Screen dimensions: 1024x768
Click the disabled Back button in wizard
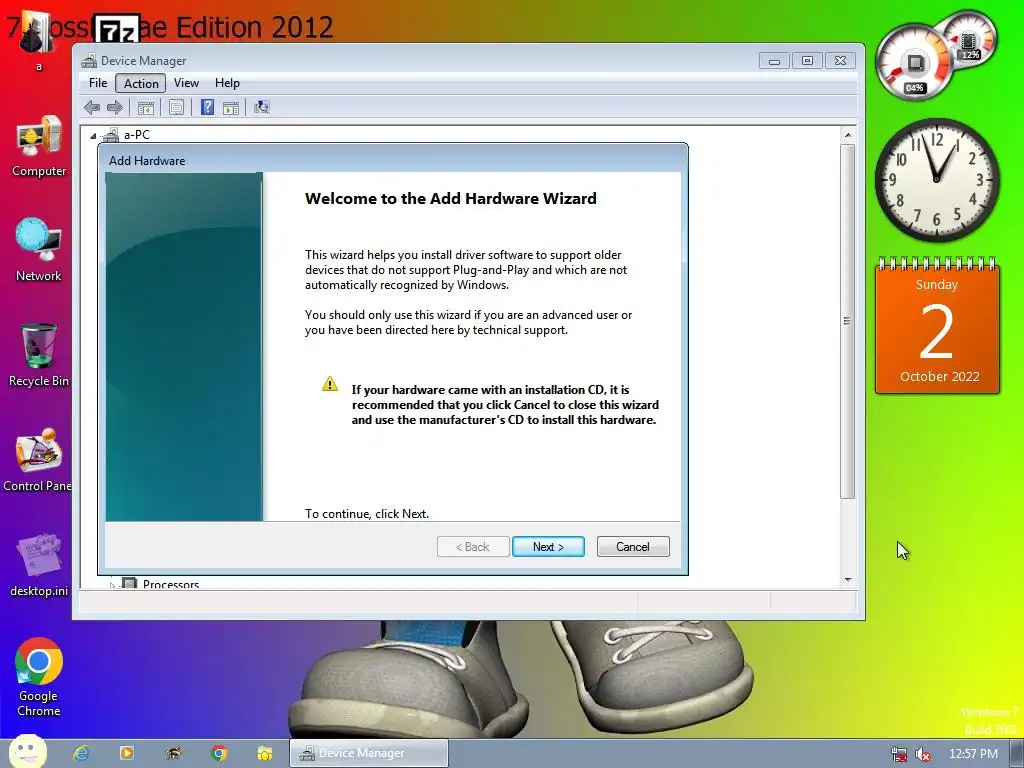pos(473,547)
